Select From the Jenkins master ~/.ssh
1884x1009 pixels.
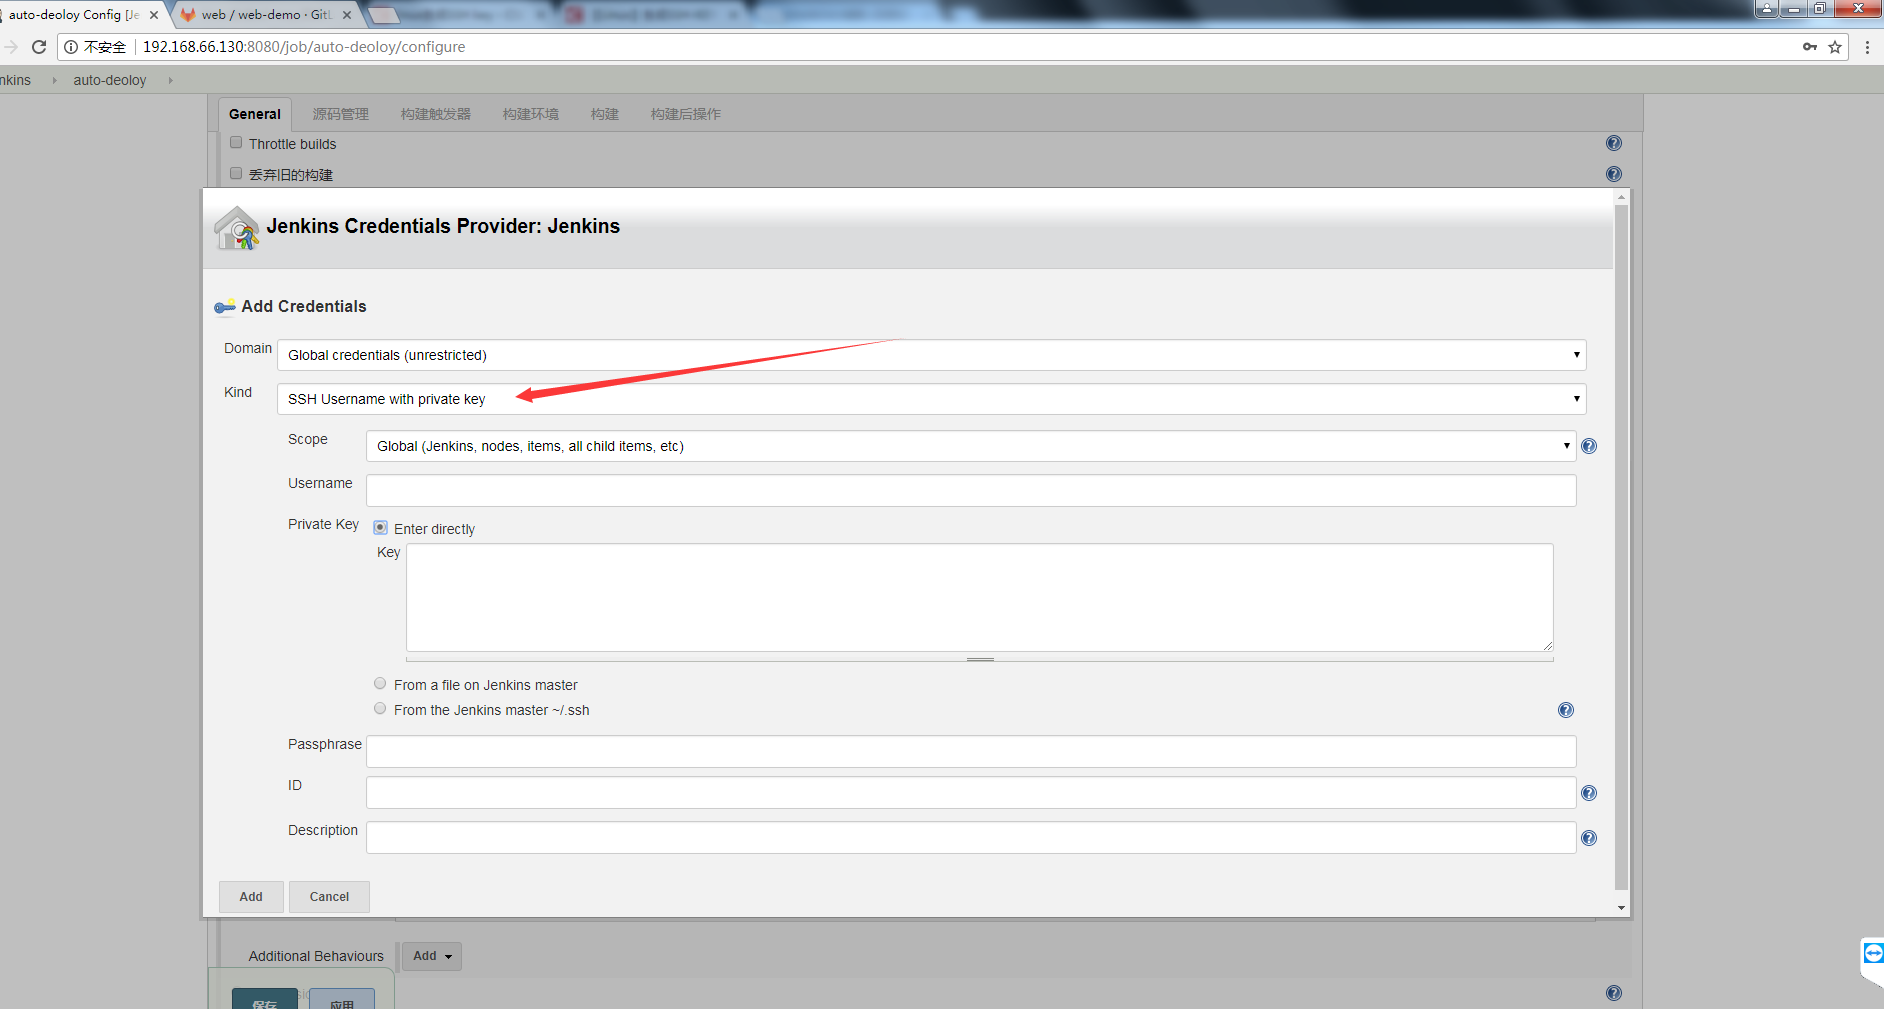[380, 709]
